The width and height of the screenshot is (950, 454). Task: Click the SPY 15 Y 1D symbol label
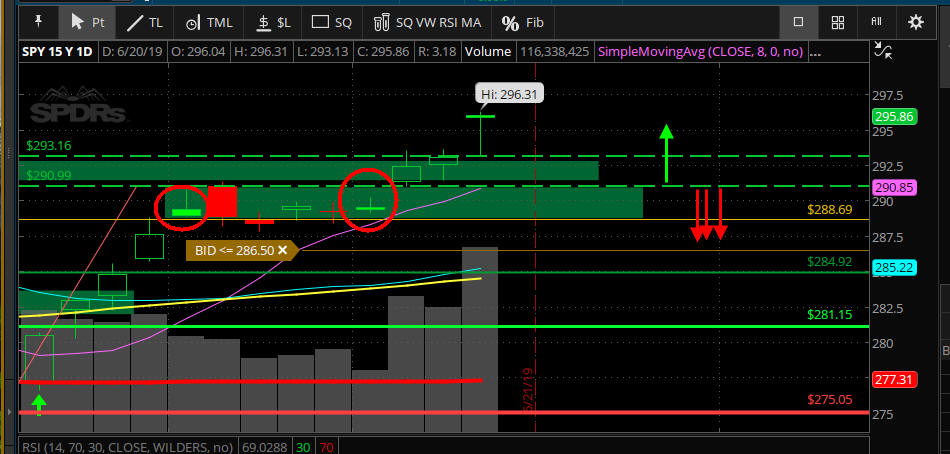(x=57, y=52)
